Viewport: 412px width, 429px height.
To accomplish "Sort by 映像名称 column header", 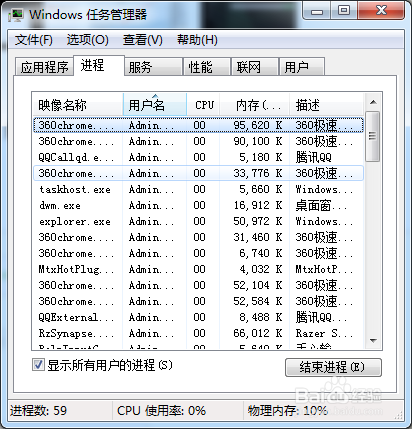I will coord(78,105).
